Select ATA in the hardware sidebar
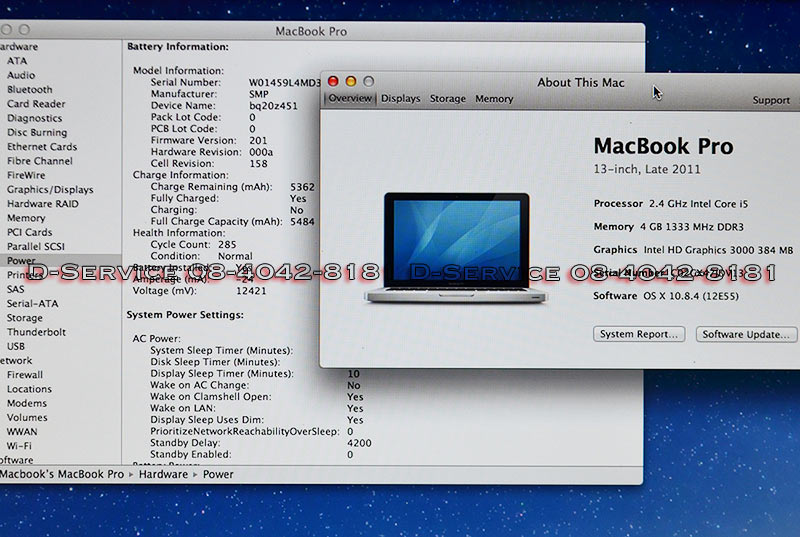Image resolution: width=800 pixels, height=537 pixels. tap(17, 61)
